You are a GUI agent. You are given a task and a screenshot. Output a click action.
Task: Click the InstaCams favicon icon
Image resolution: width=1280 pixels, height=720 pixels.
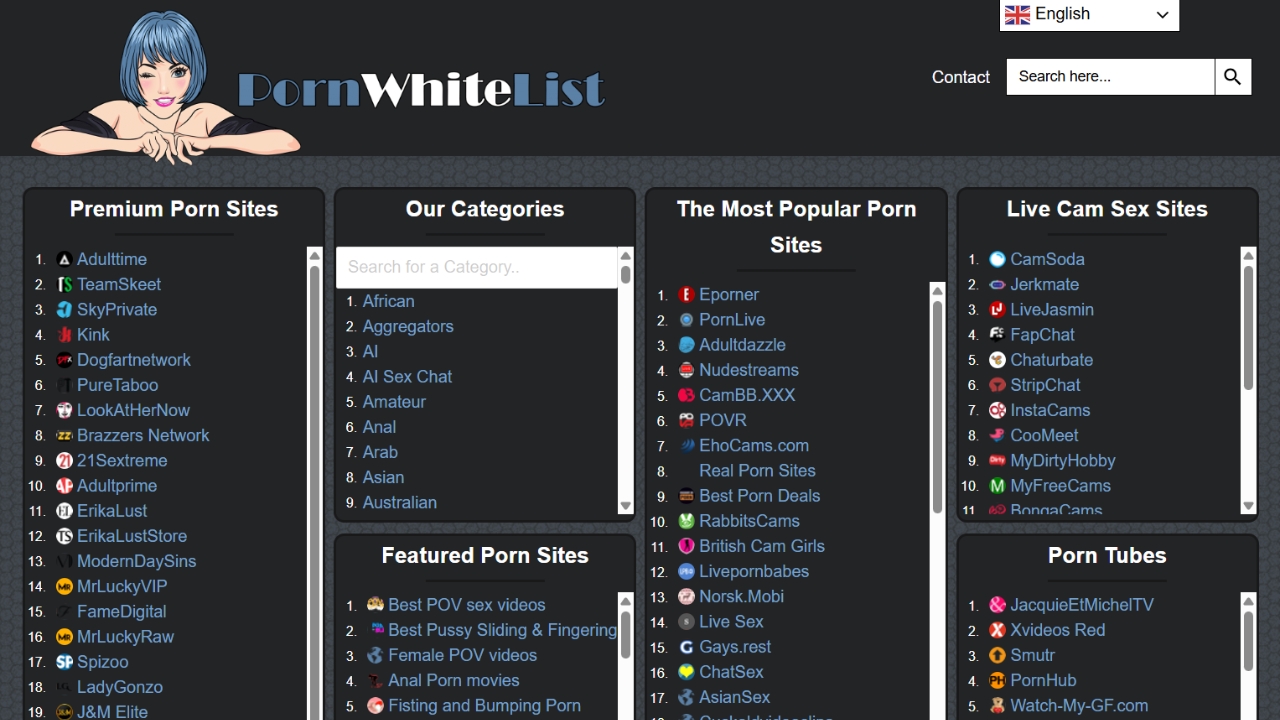point(997,410)
